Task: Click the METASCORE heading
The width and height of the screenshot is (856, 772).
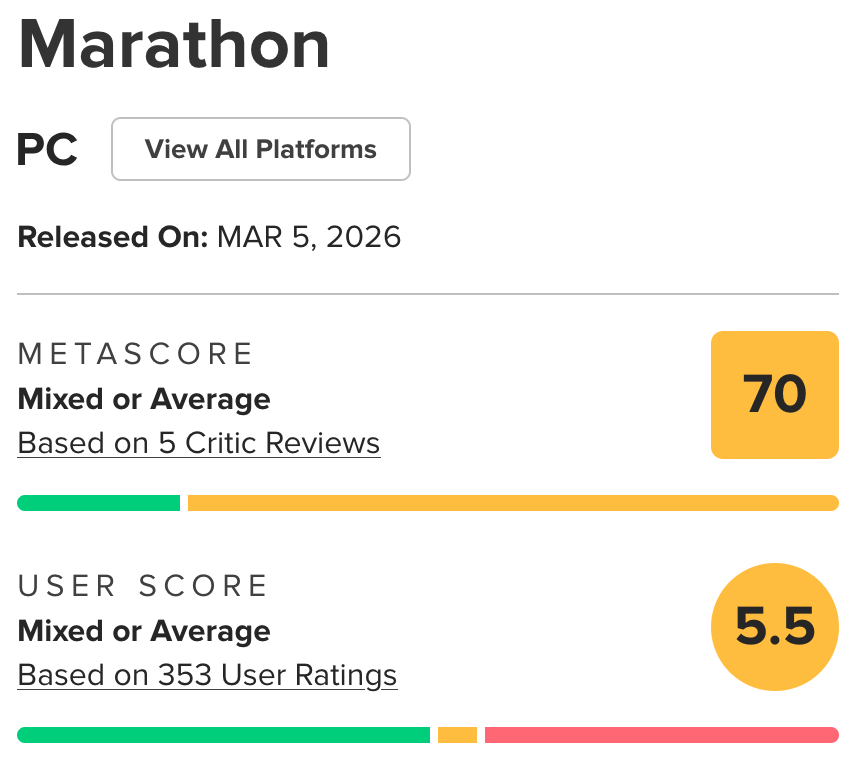Action: pos(135,353)
